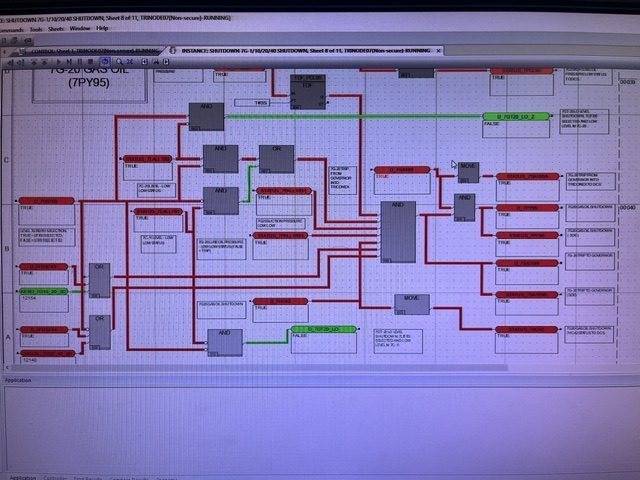
Task: Click the zoom-to-fit icon beside the magnifier
Action: (x=130, y=62)
